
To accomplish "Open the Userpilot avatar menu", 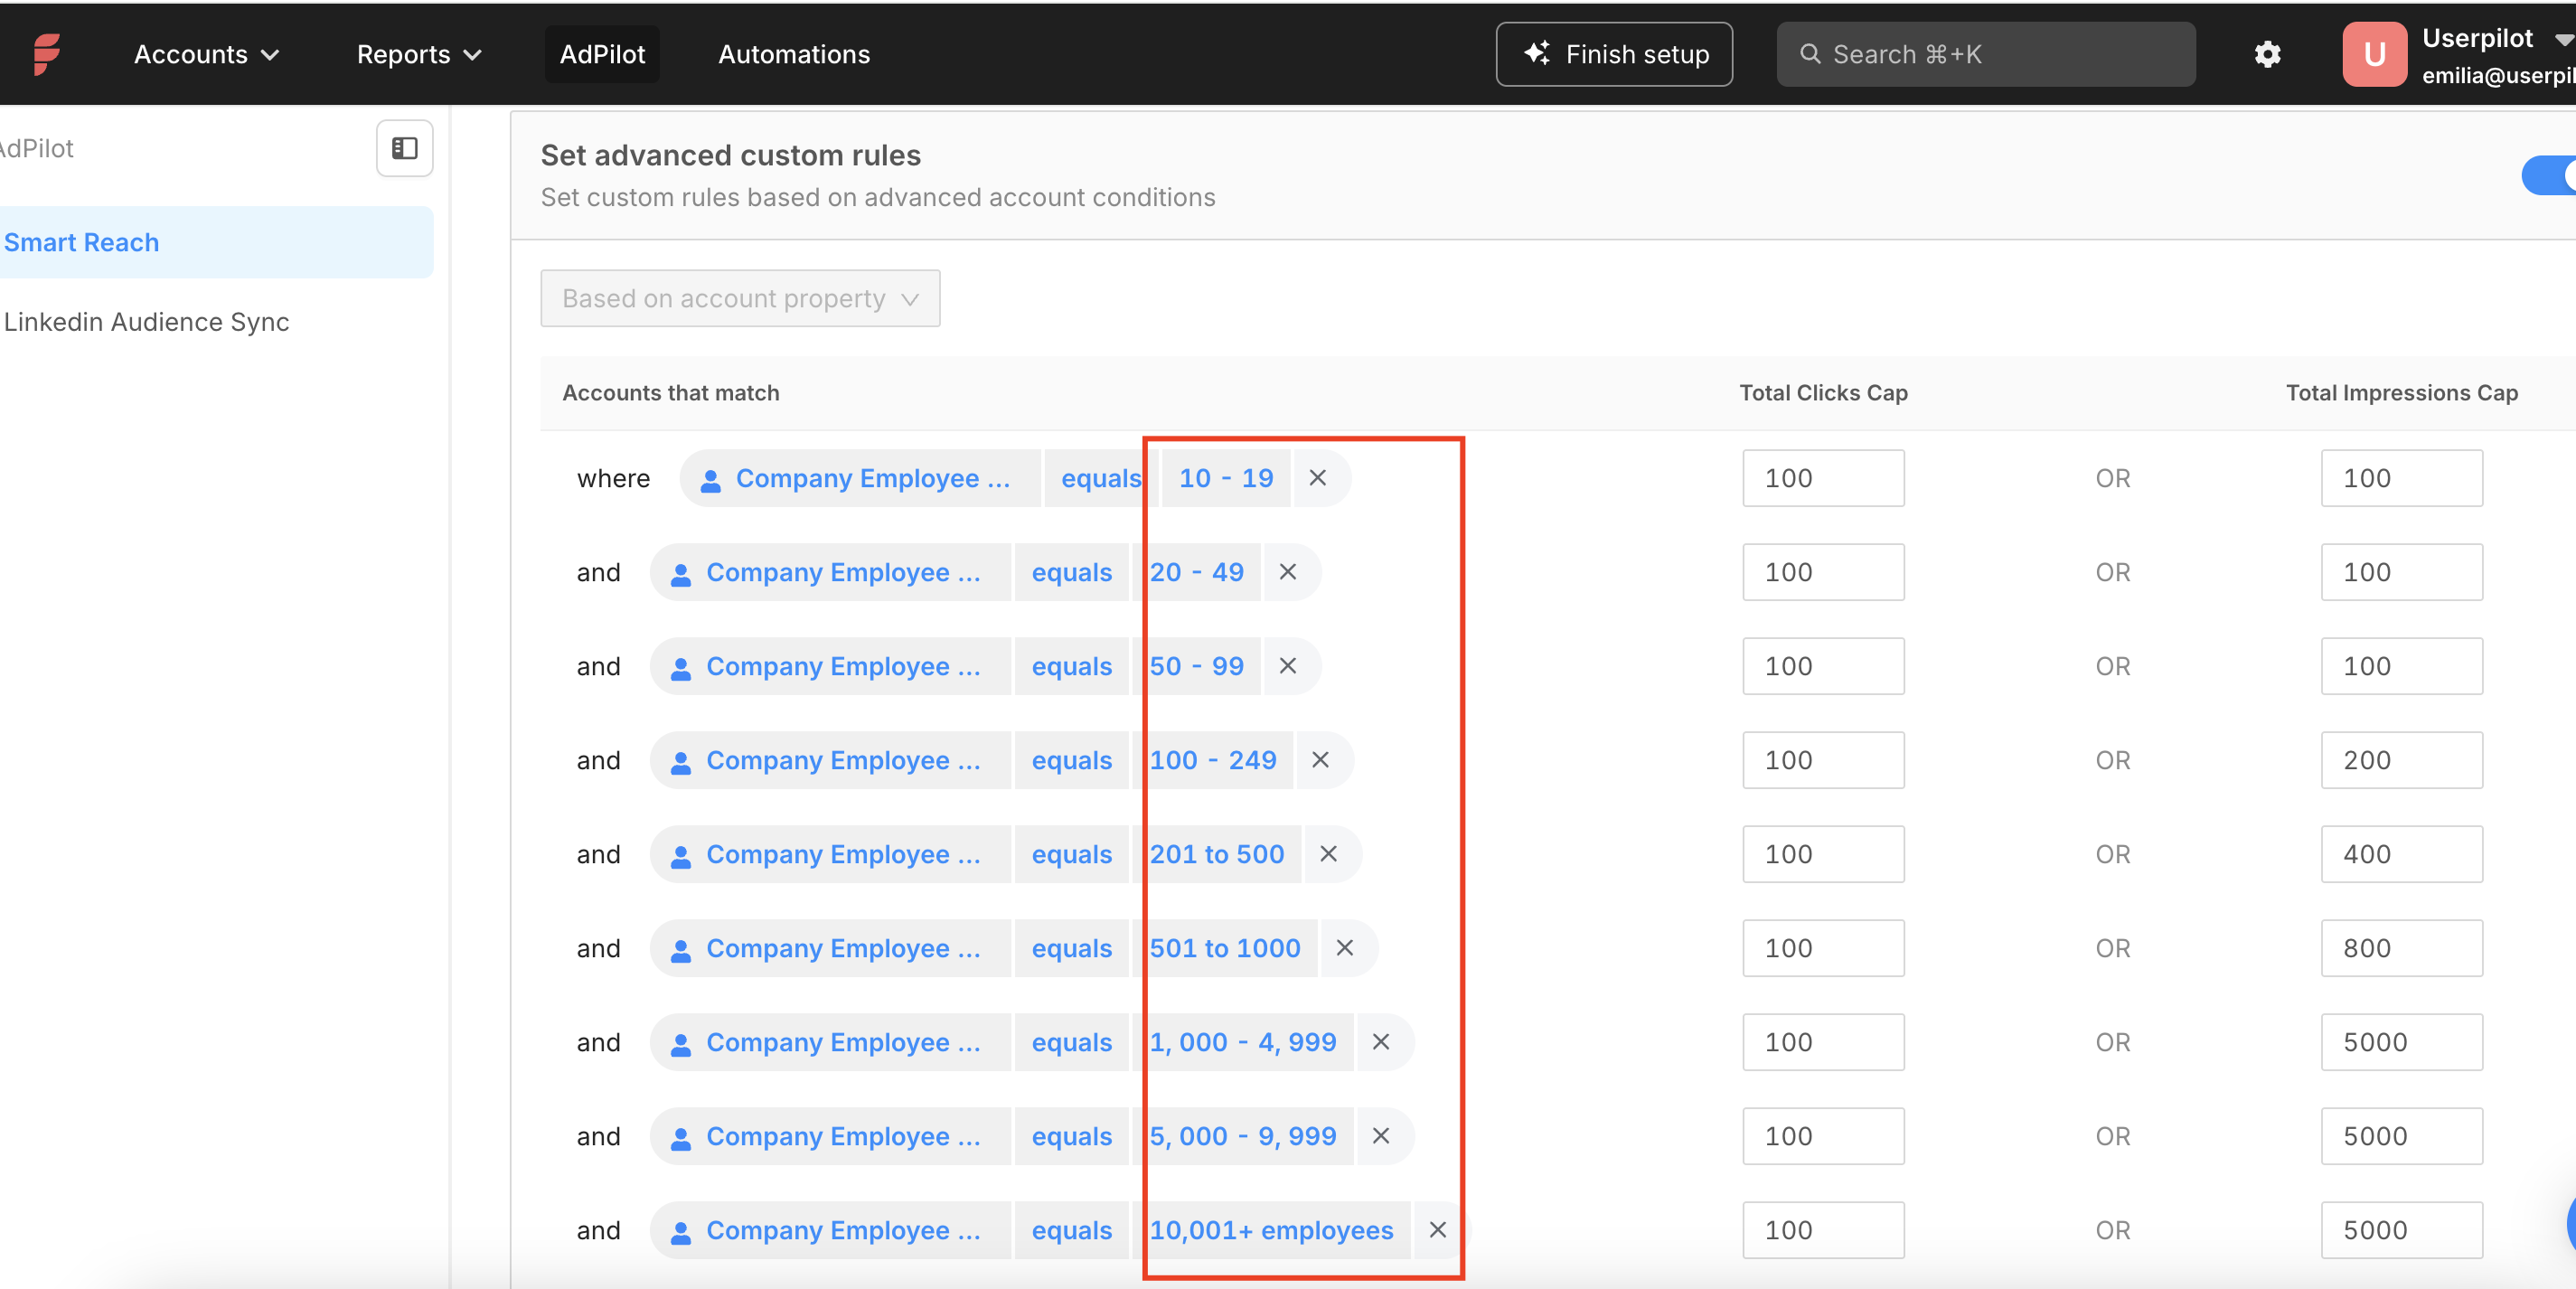I will tap(2375, 54).
